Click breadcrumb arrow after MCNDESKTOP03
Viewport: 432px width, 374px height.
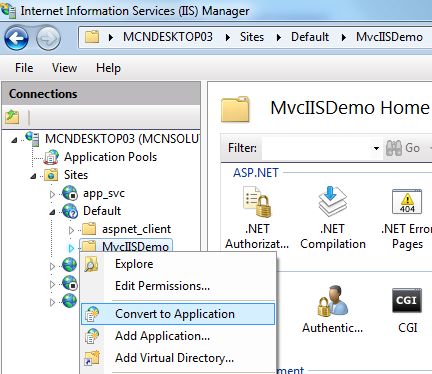[228, 37]
